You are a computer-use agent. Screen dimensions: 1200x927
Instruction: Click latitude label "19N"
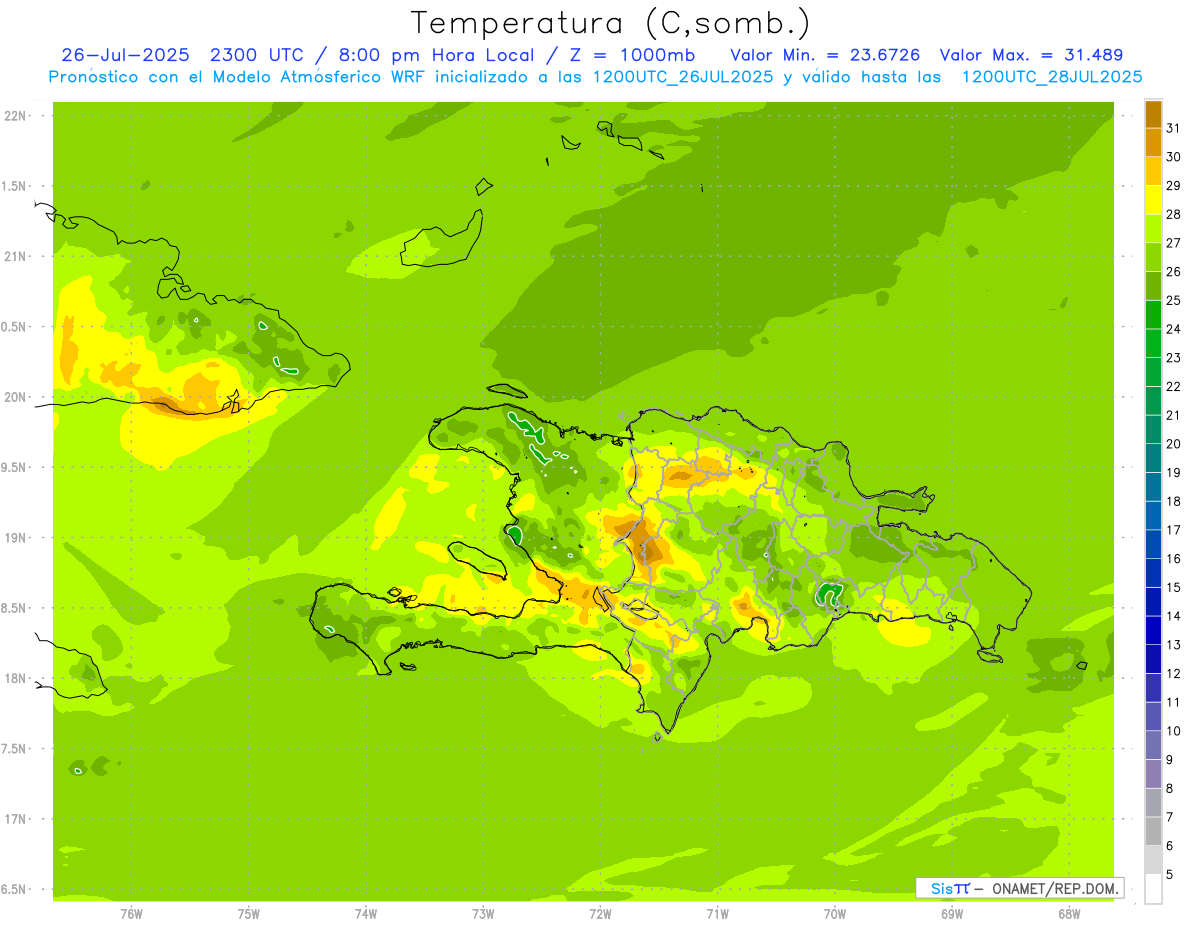tap(16, 538)
